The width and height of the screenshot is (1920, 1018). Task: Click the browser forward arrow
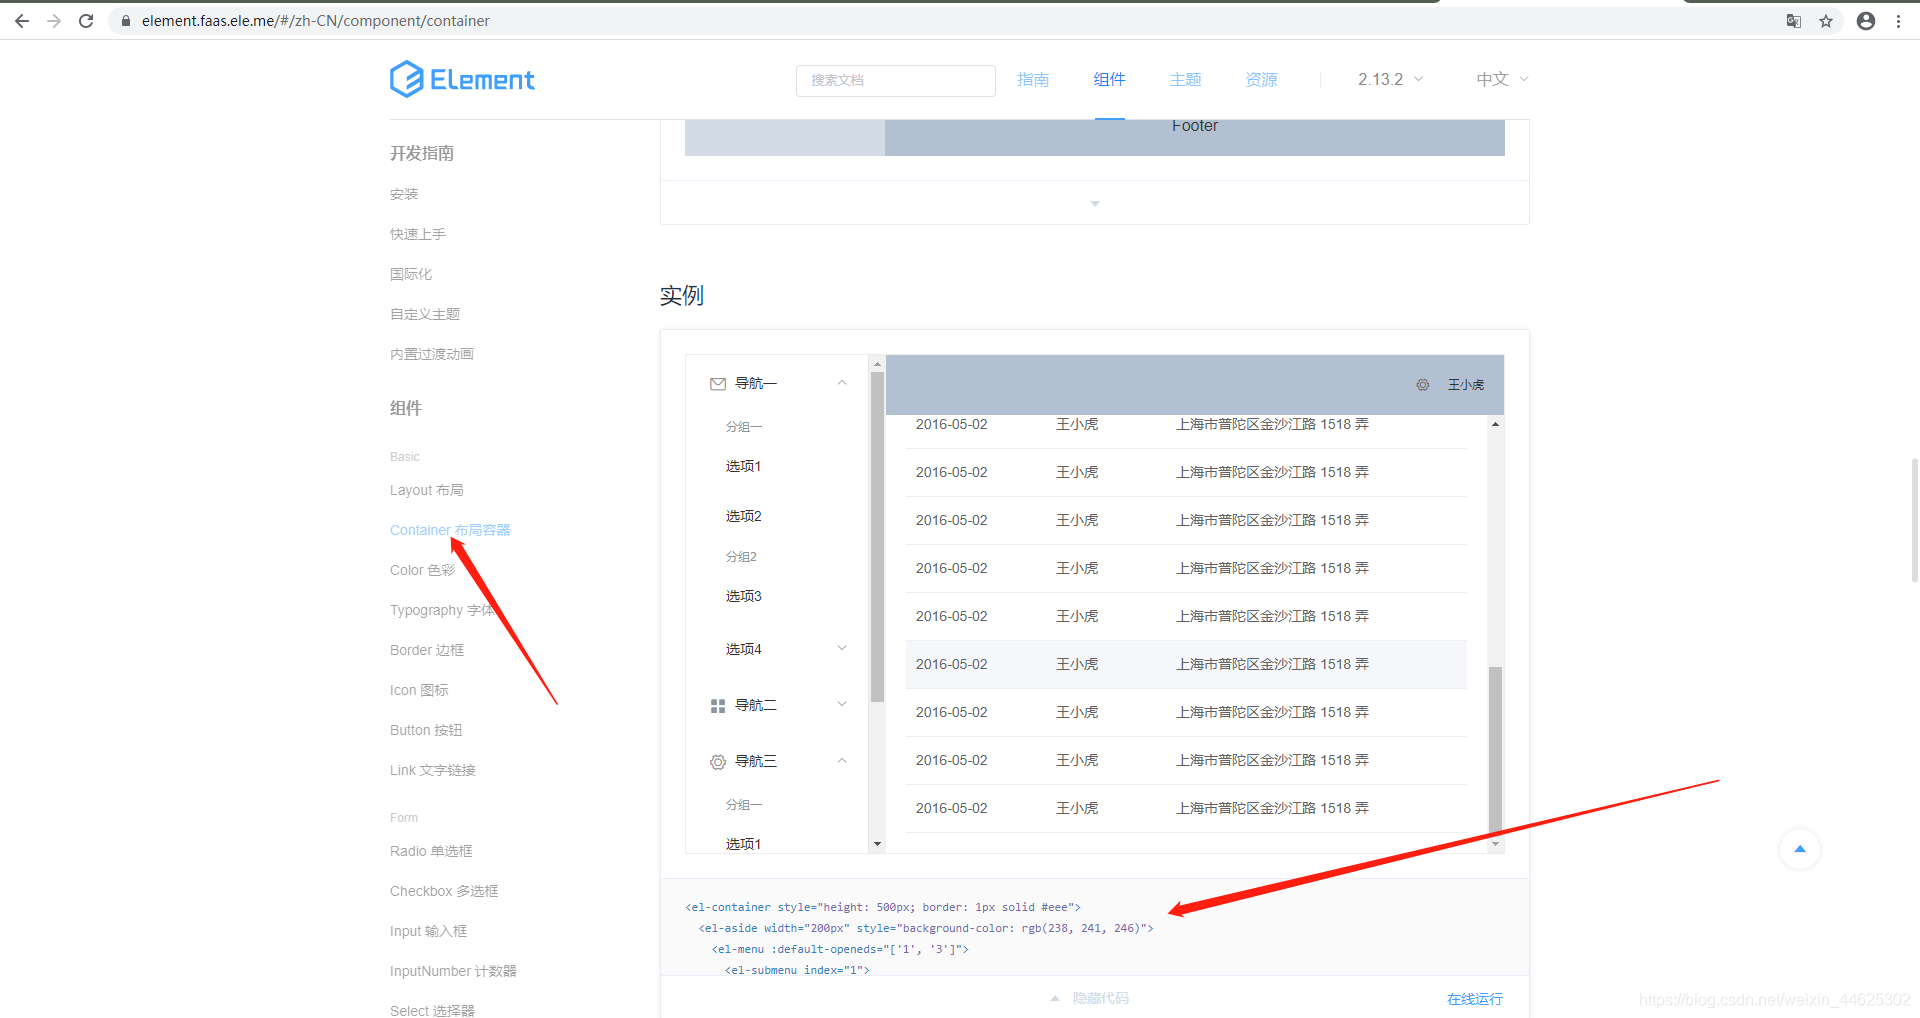pos(54,21)
